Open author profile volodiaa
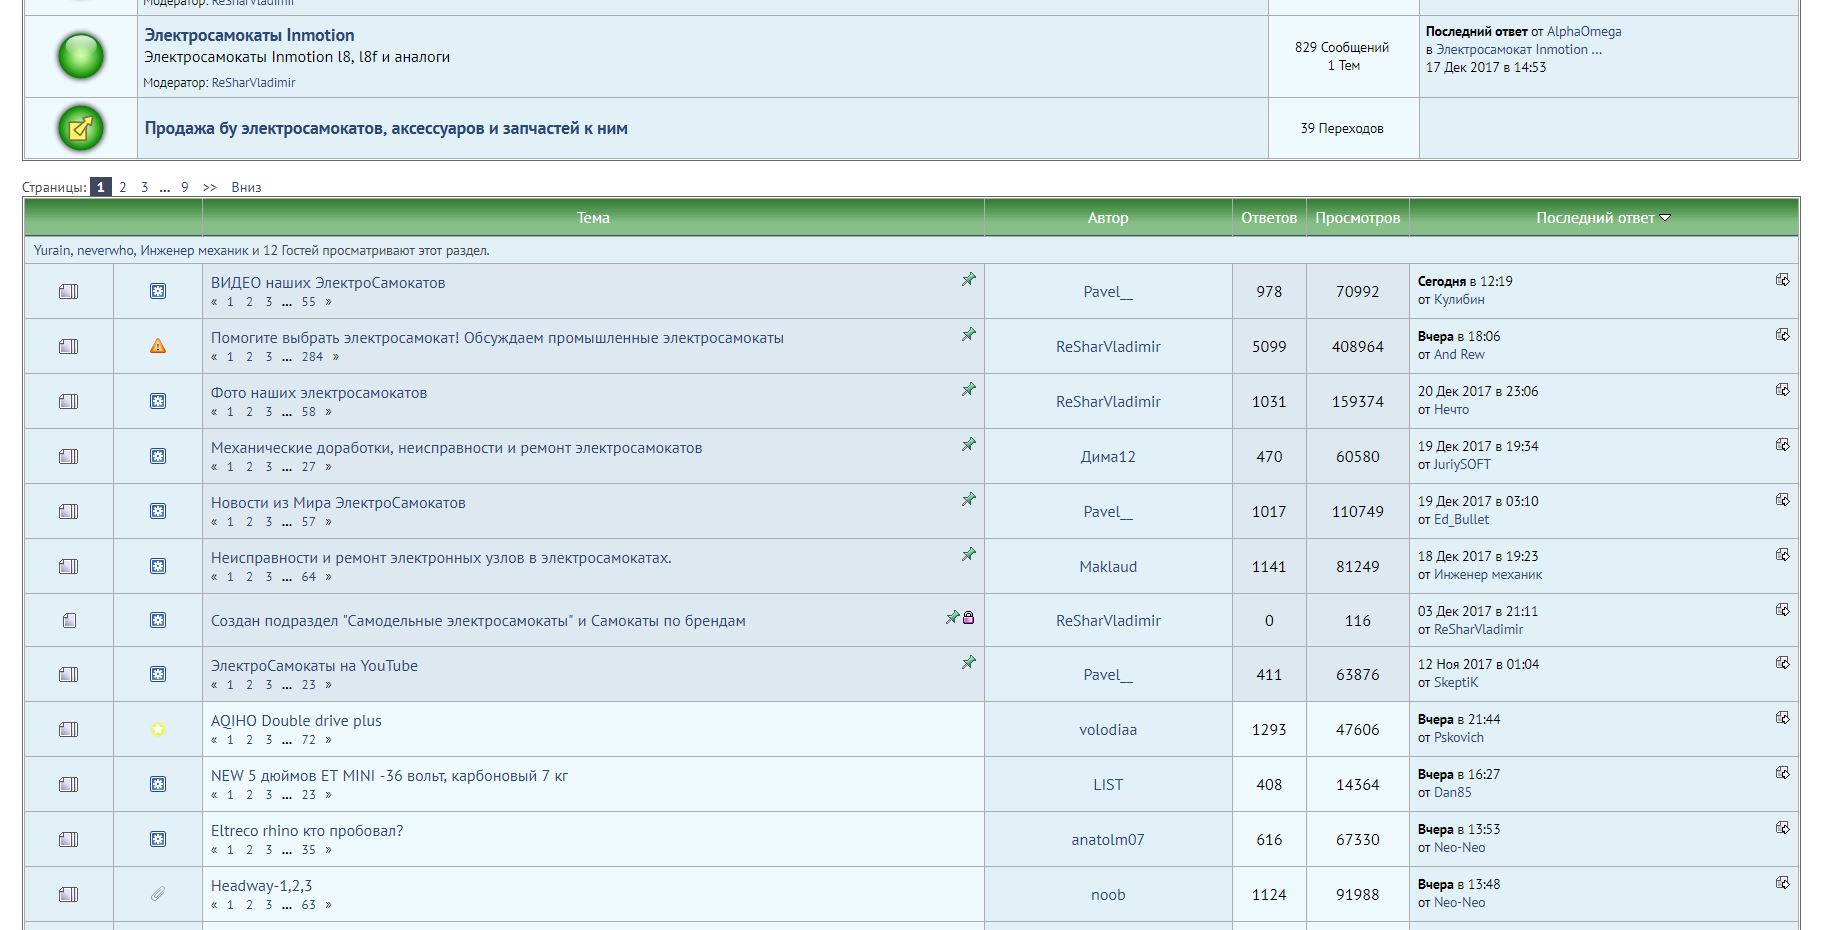Image resolution: width=1822 pixels, height=930 pixels. pos(1107,730)
